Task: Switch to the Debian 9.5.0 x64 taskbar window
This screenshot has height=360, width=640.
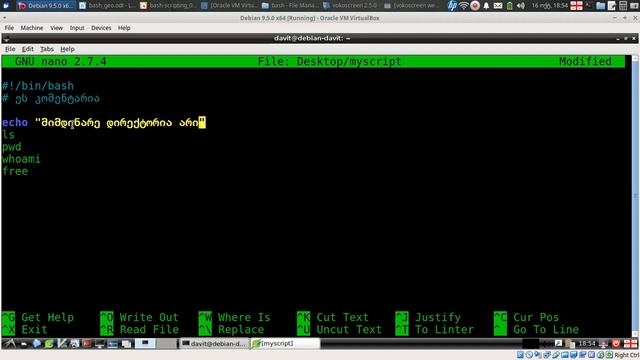Action: coord(46,5)
